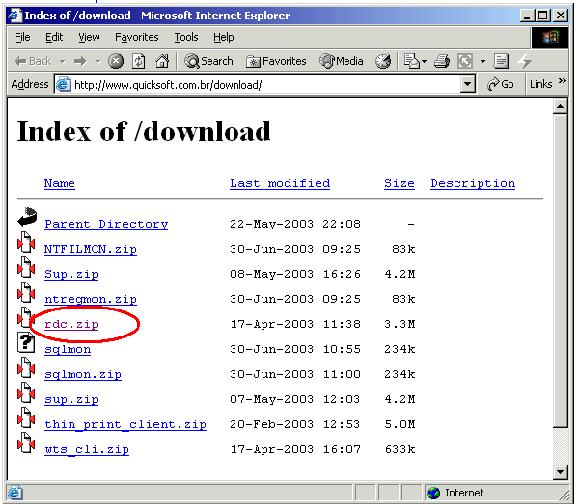Image resolution: width=575 pixels, height=504 pixels.
Task: Click Parent Directory back-arrow icon
Action: click(27, 217)
